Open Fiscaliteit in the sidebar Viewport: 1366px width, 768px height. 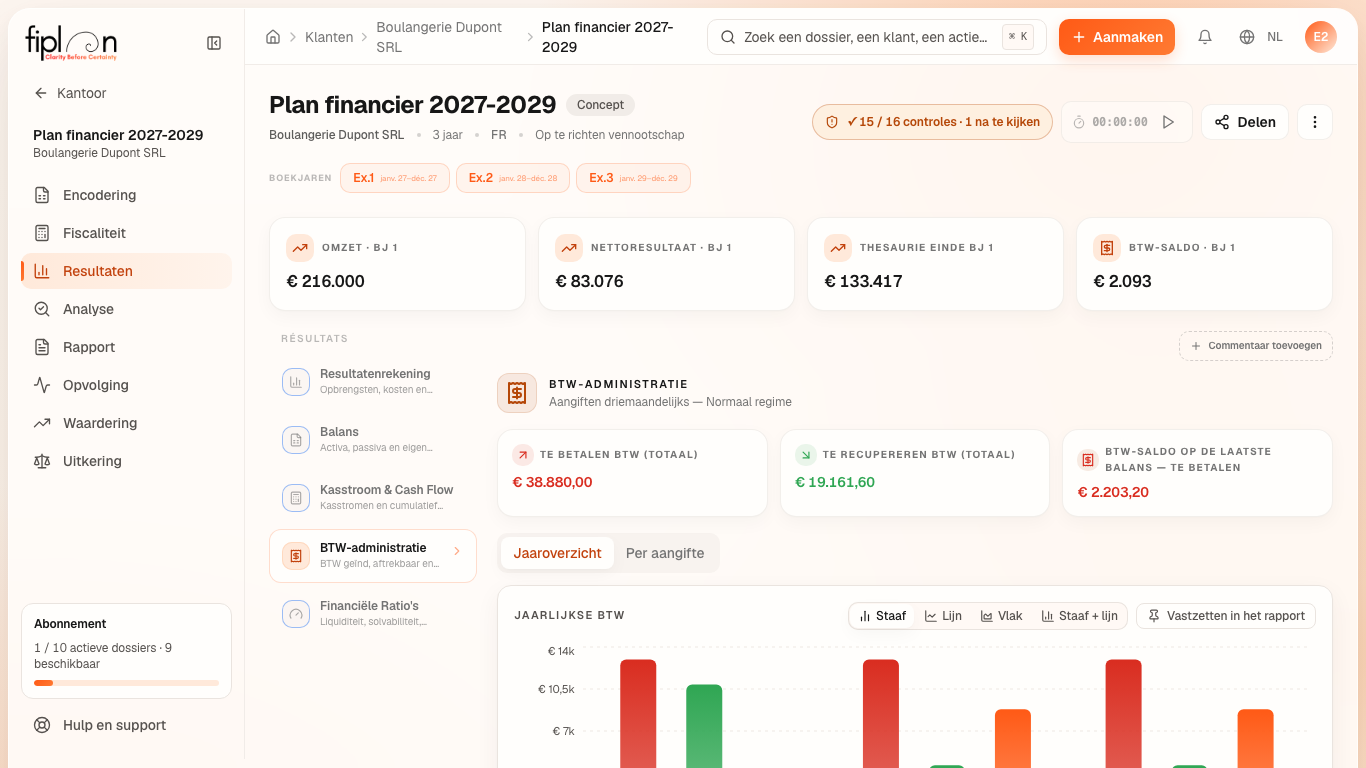click(126, 233)
